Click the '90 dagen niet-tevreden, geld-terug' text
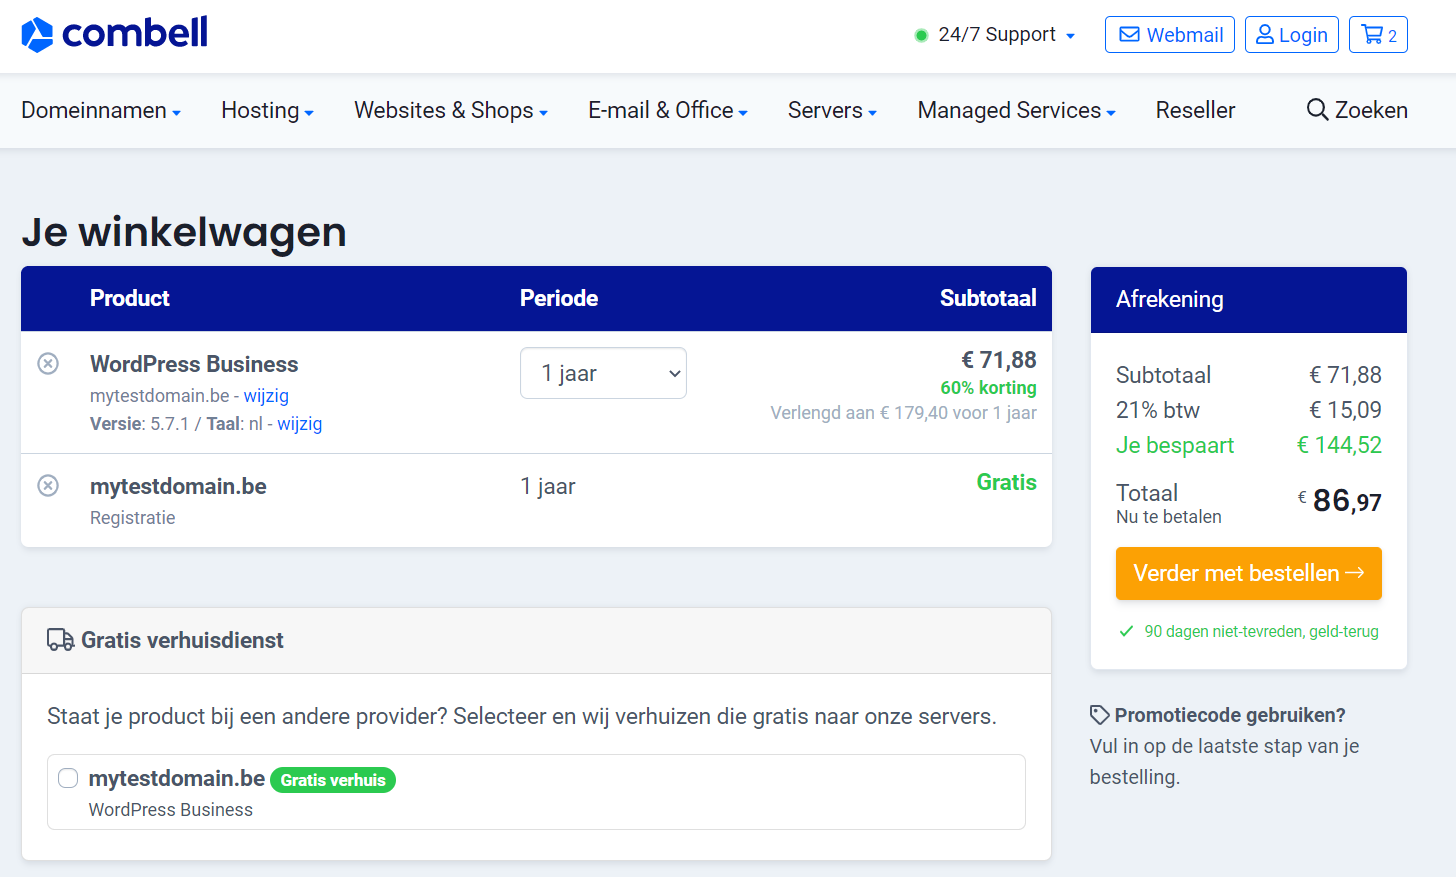The width and height of the screenshot is (1456, 877). pos(1262,632)
